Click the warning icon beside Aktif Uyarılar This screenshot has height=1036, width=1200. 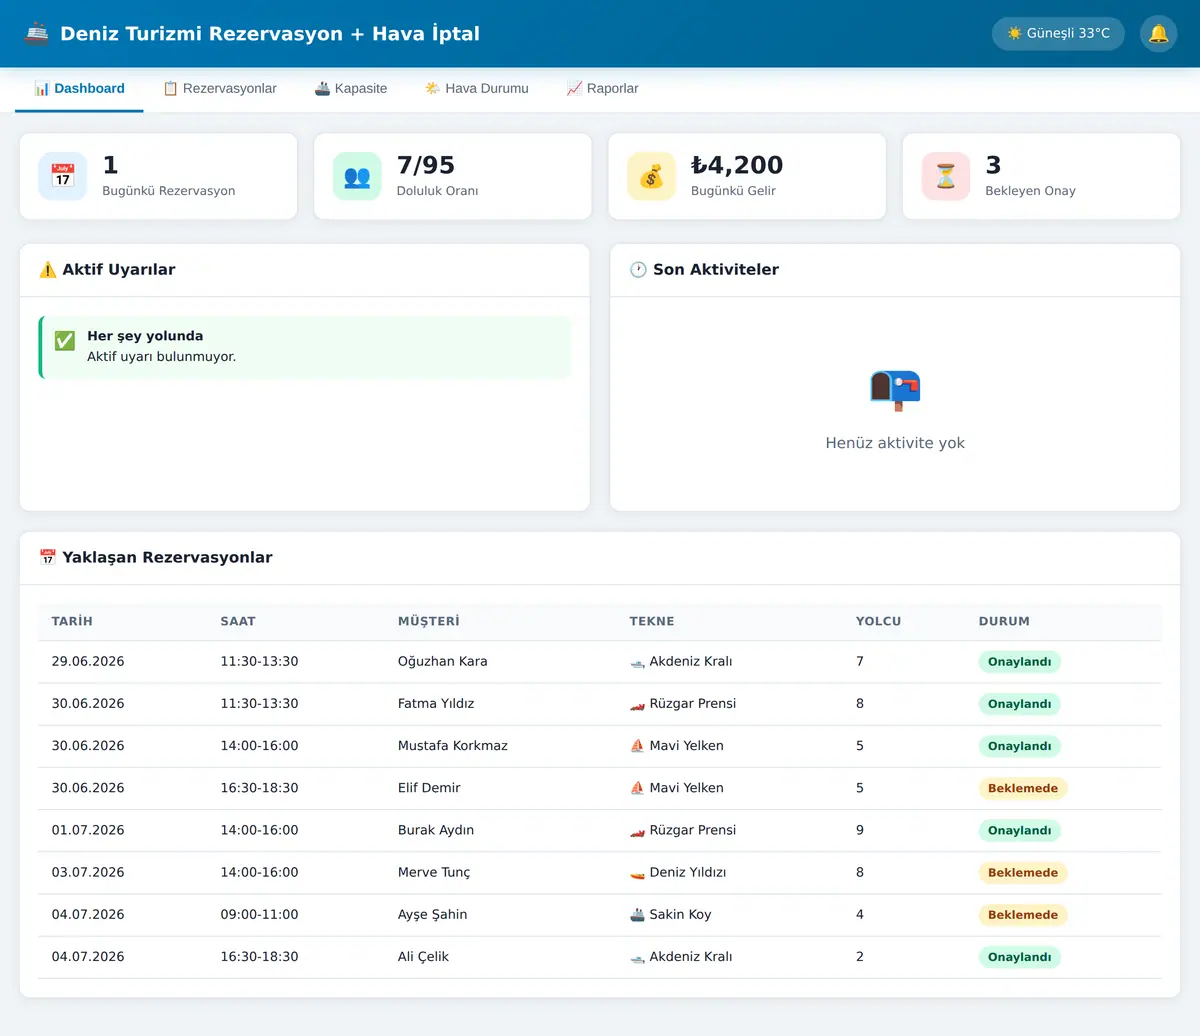click(47, 270)
